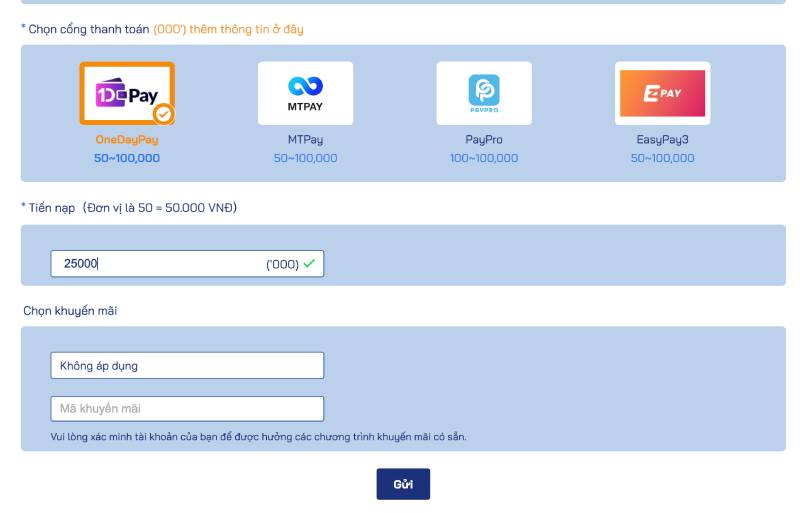Select the EasyPay3 gateway logo
Screen dimensions: 800x513
coord(662,93)
